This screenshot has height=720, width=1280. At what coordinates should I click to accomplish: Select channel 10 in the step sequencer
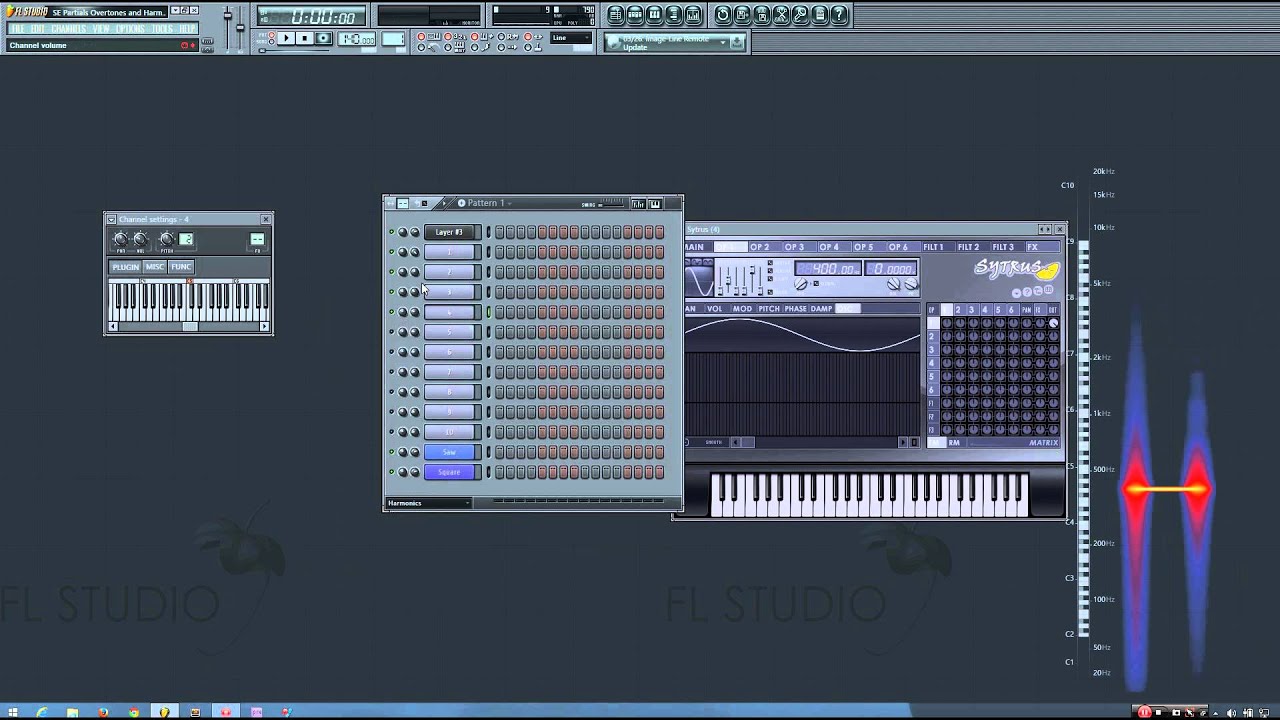[450, 432]
